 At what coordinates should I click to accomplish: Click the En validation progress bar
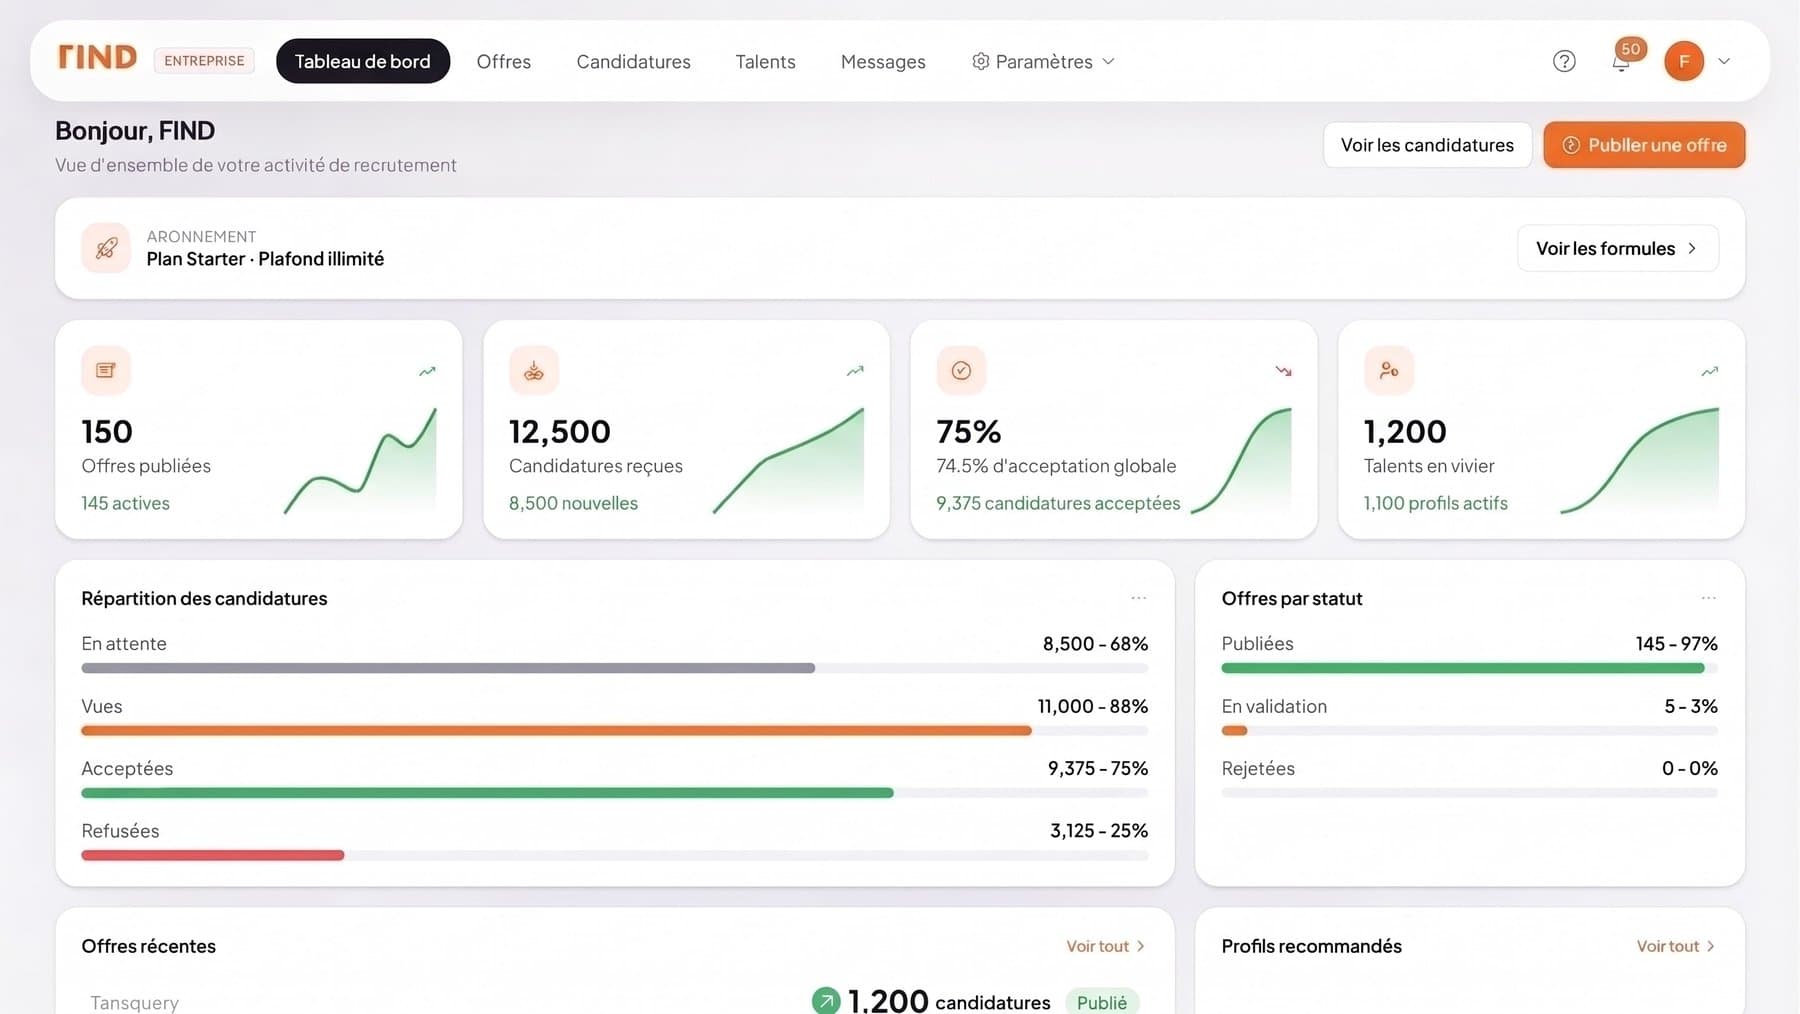pos(1469,731)
